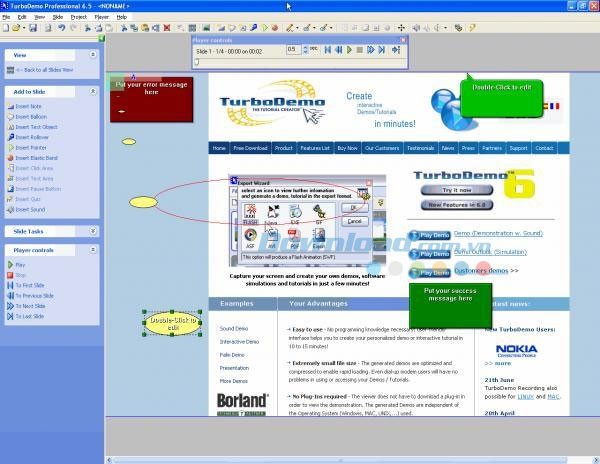The height and width of the screenshot is (464, 600).
Task: Collapse the Add to Slide panel
Action: pos(93,91)
